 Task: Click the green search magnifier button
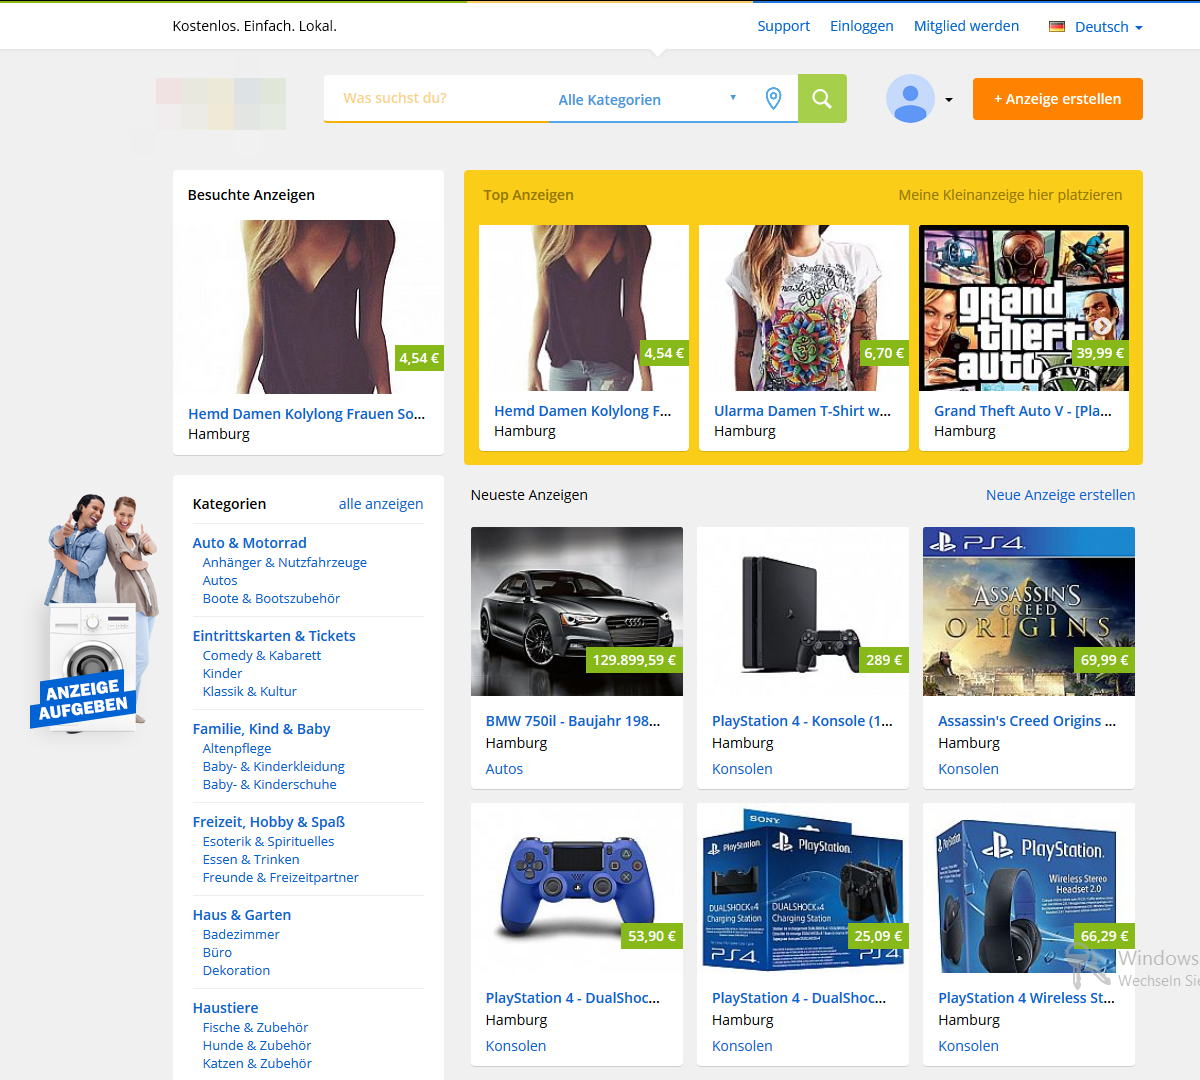point(822,99)
